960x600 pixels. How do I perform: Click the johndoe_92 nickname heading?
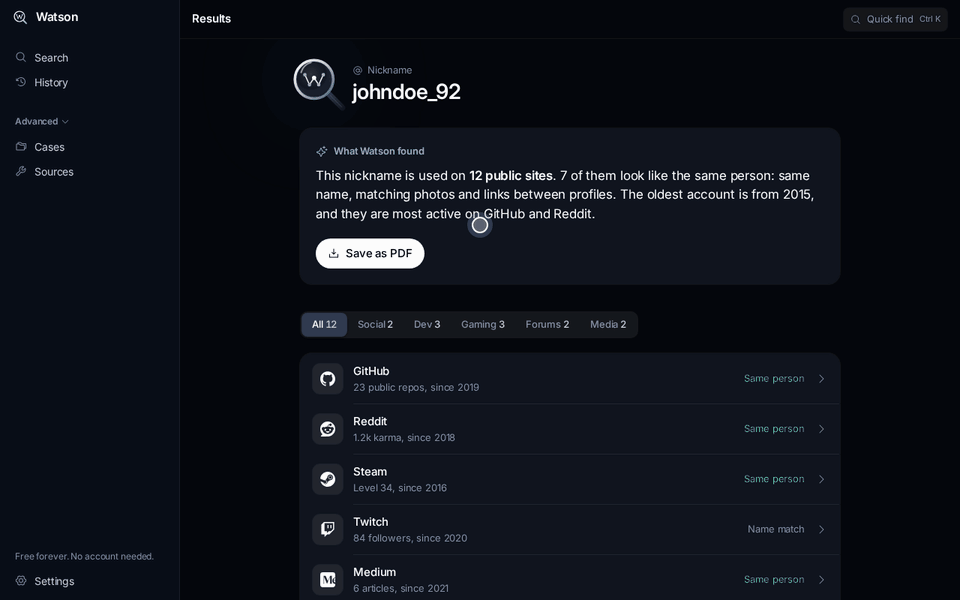pos(406,92)
